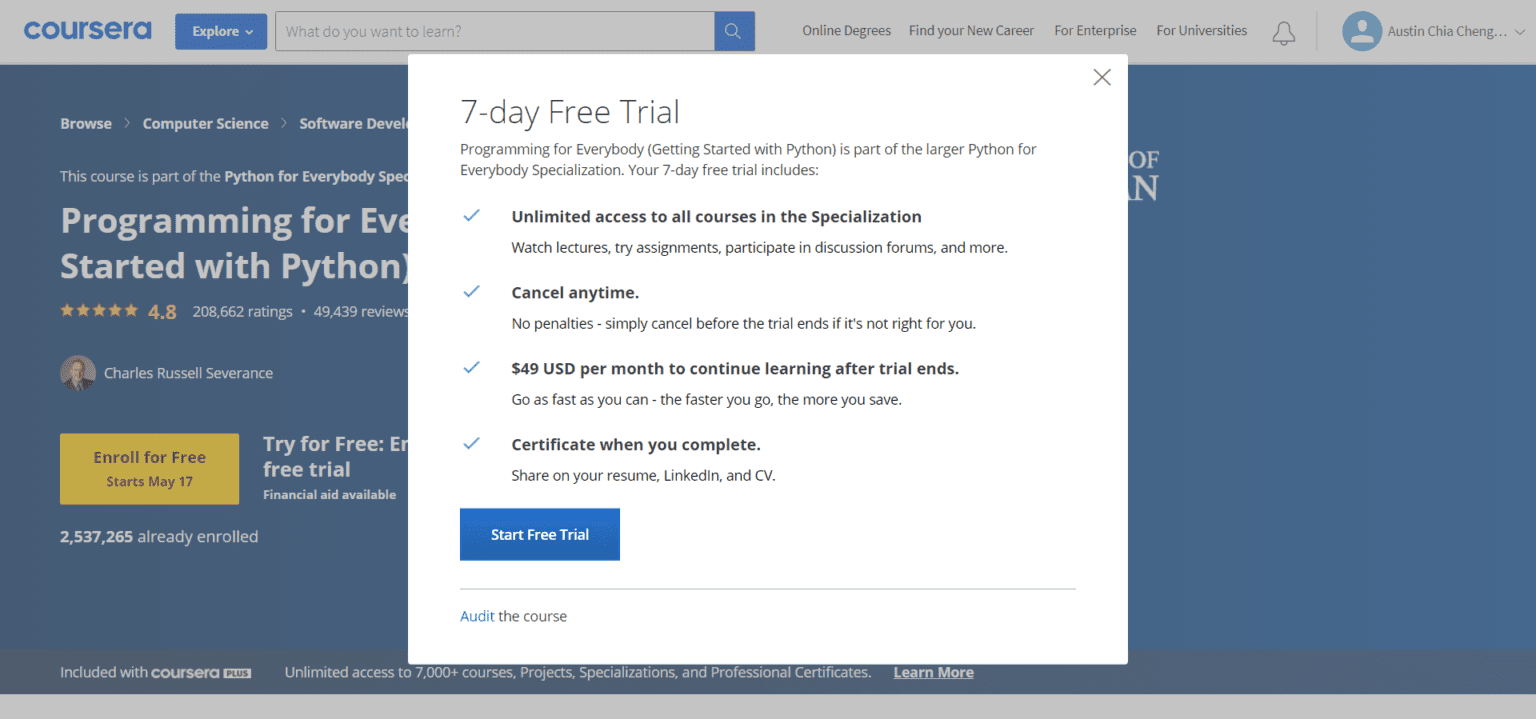Screen dimensions: 1536x719
Task: Click a star in the course rating
Action: 99,310
